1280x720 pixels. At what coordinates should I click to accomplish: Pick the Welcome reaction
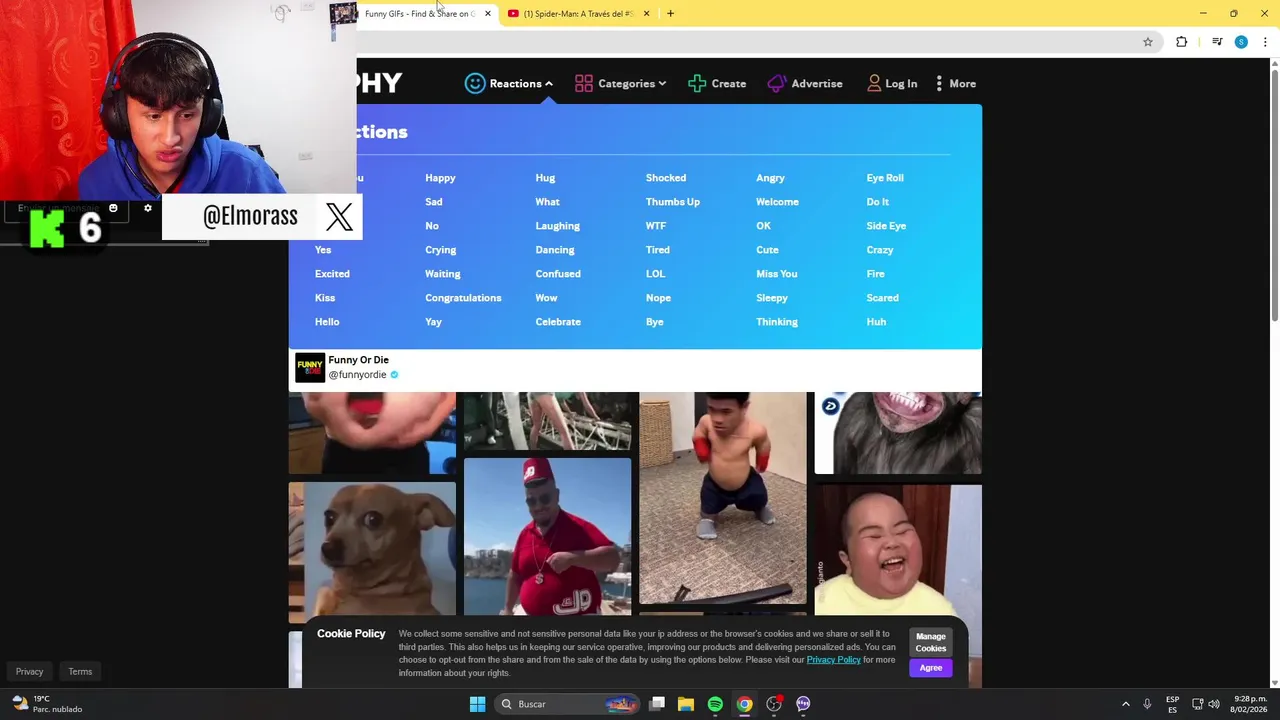click(x=777, y=202)
